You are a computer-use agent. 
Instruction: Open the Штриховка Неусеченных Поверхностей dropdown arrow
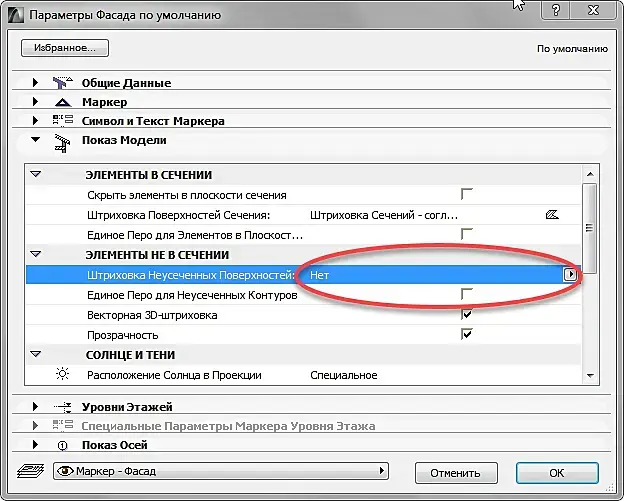click(x=570, y=274)
